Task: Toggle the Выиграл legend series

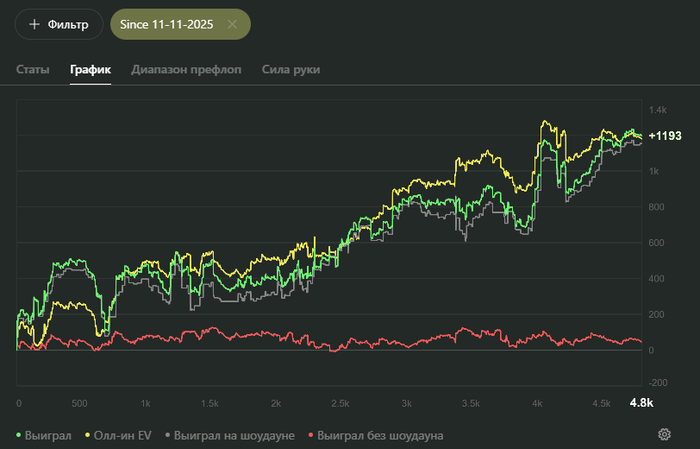Action: [x=44, y=436]
